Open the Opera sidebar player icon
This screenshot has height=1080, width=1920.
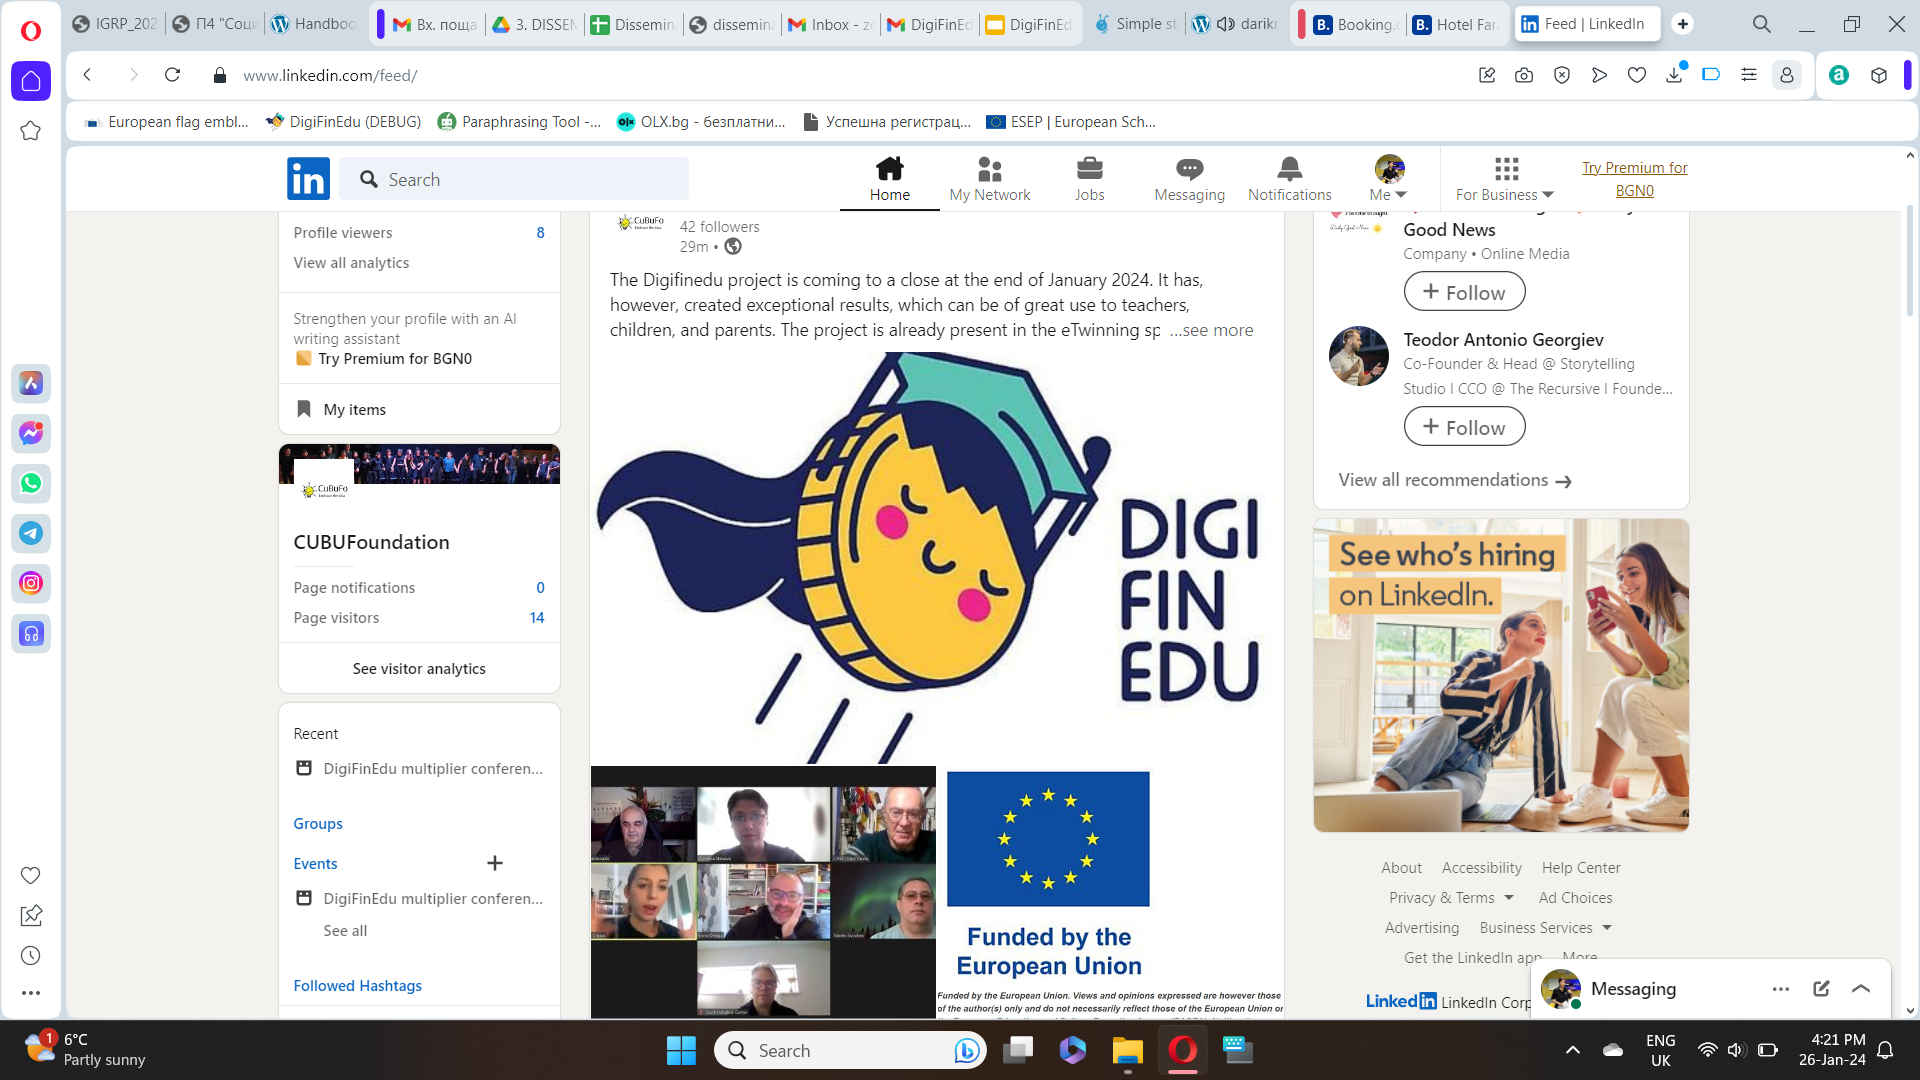click(x=31, y=633)
